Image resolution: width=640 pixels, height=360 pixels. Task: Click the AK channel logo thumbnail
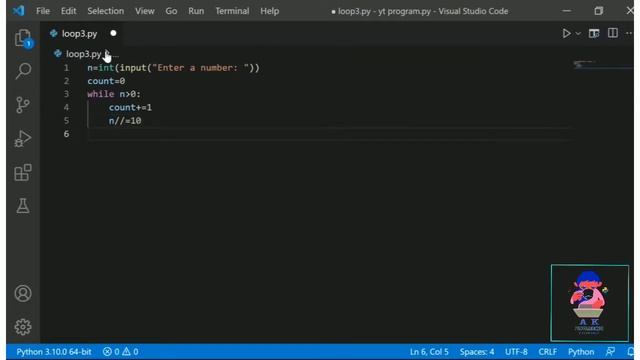590,303
